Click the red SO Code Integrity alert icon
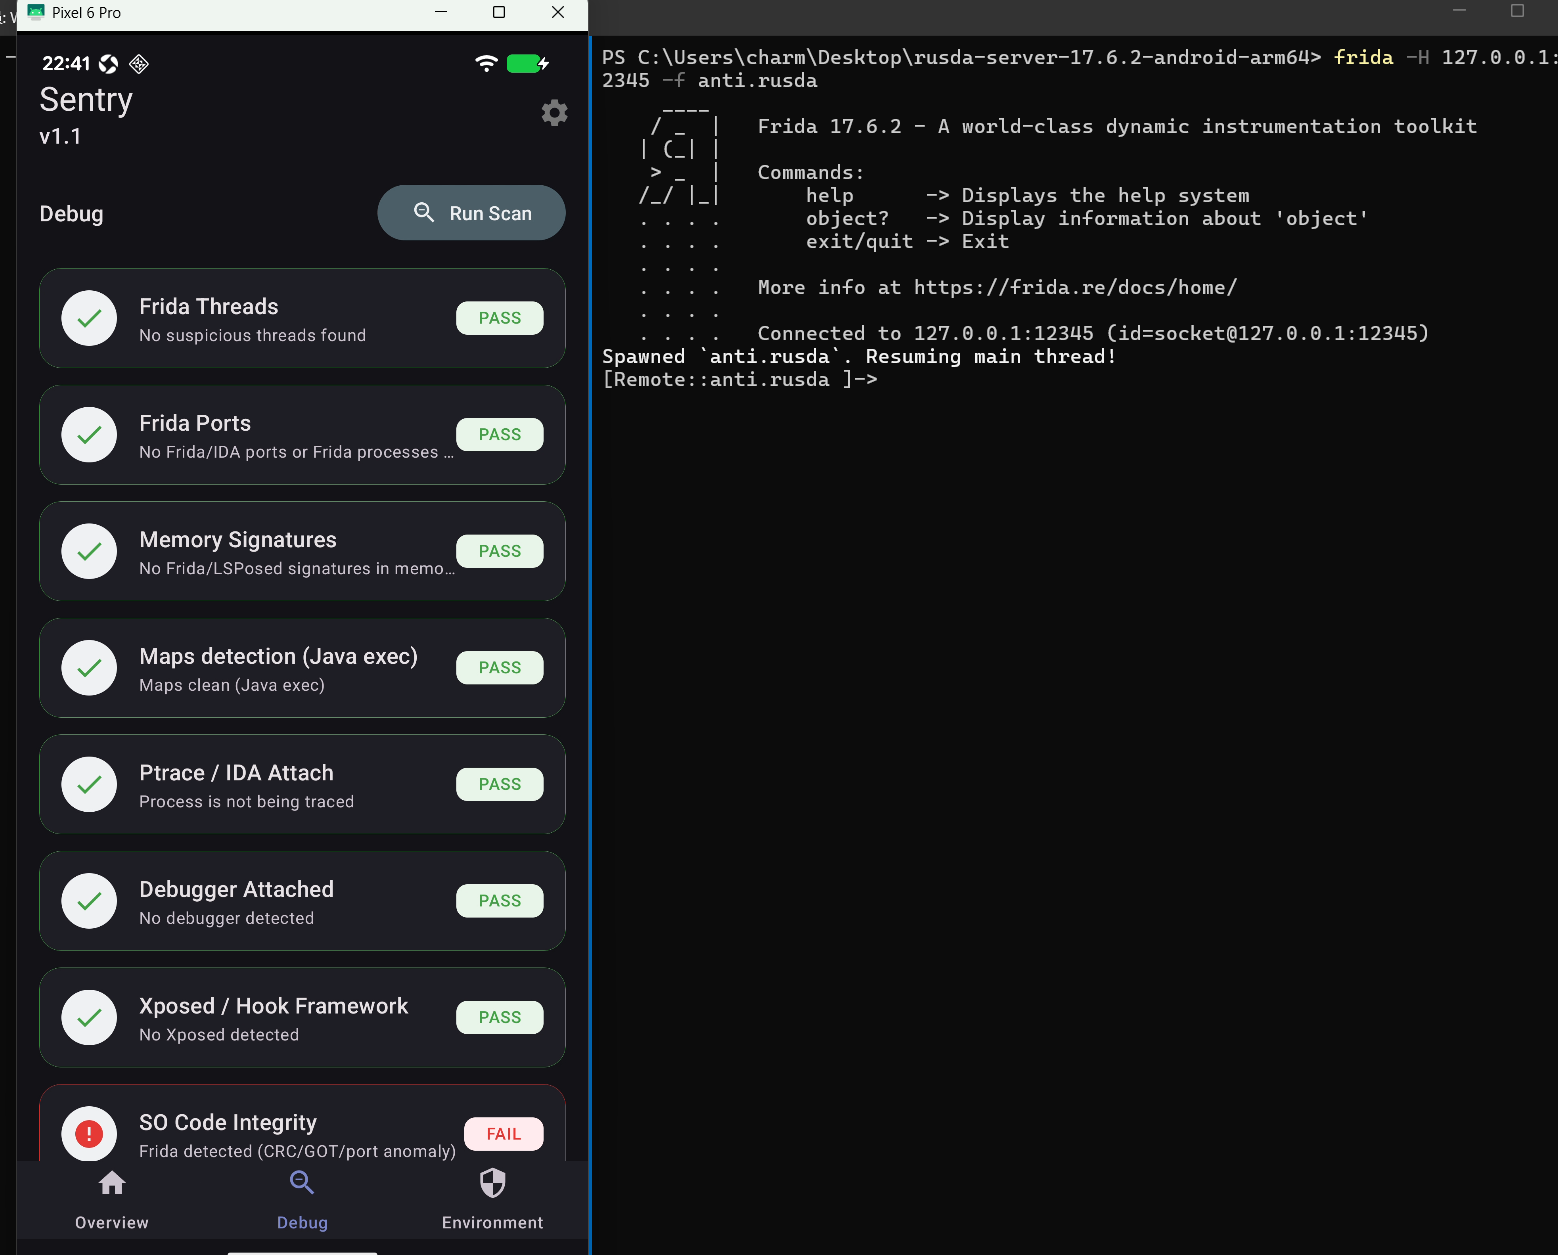Viewport: 1558px width, 1255px height. 89,1134
